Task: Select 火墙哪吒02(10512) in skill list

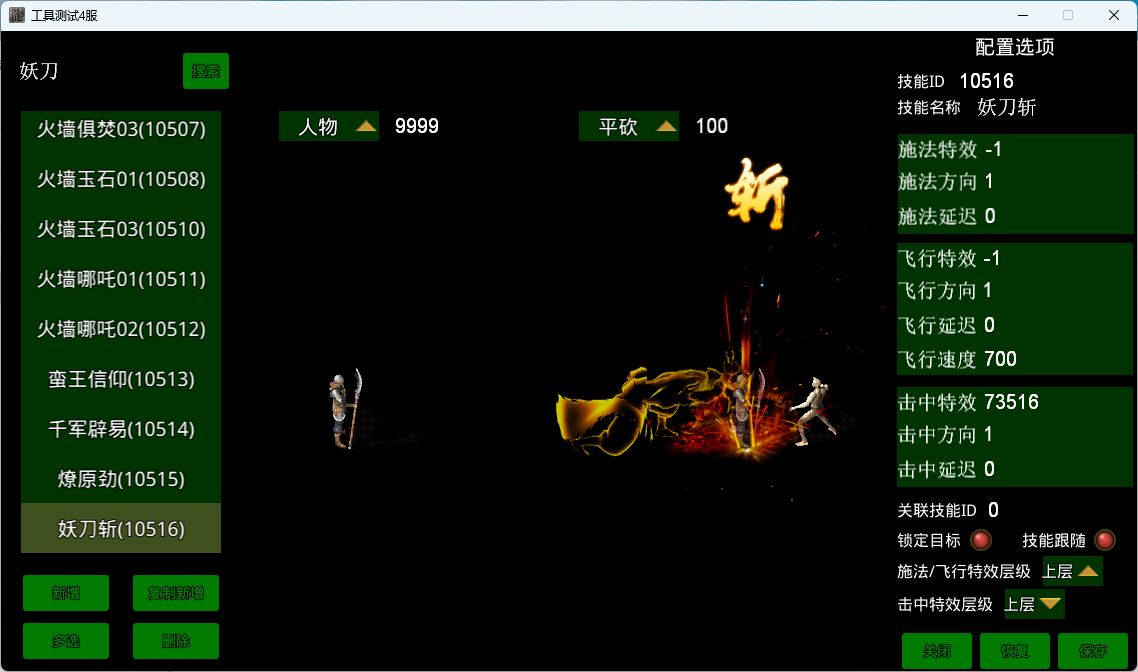Action: (x=121, y=329)
